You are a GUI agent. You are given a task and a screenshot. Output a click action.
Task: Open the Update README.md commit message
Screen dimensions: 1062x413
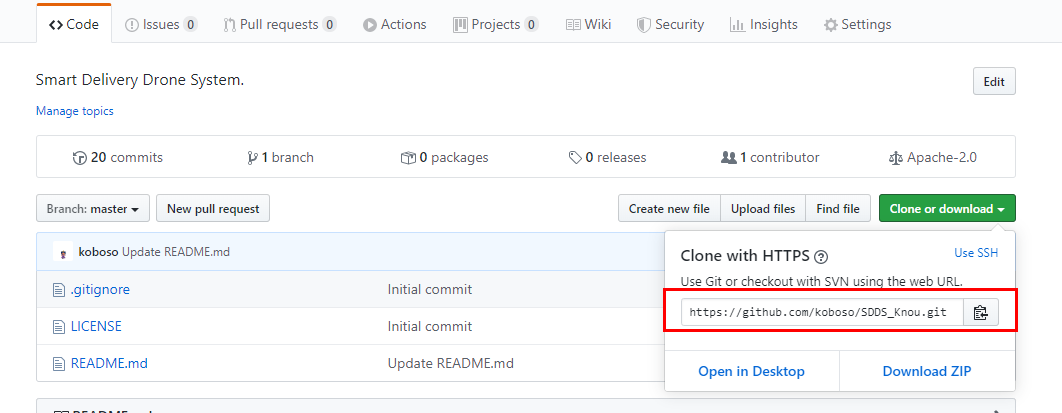click(176, 252)
